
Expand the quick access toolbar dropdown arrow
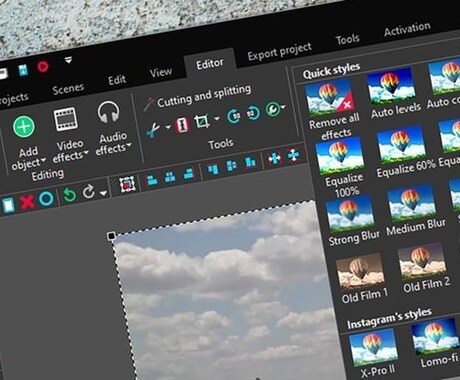click(x=68, y=61)
